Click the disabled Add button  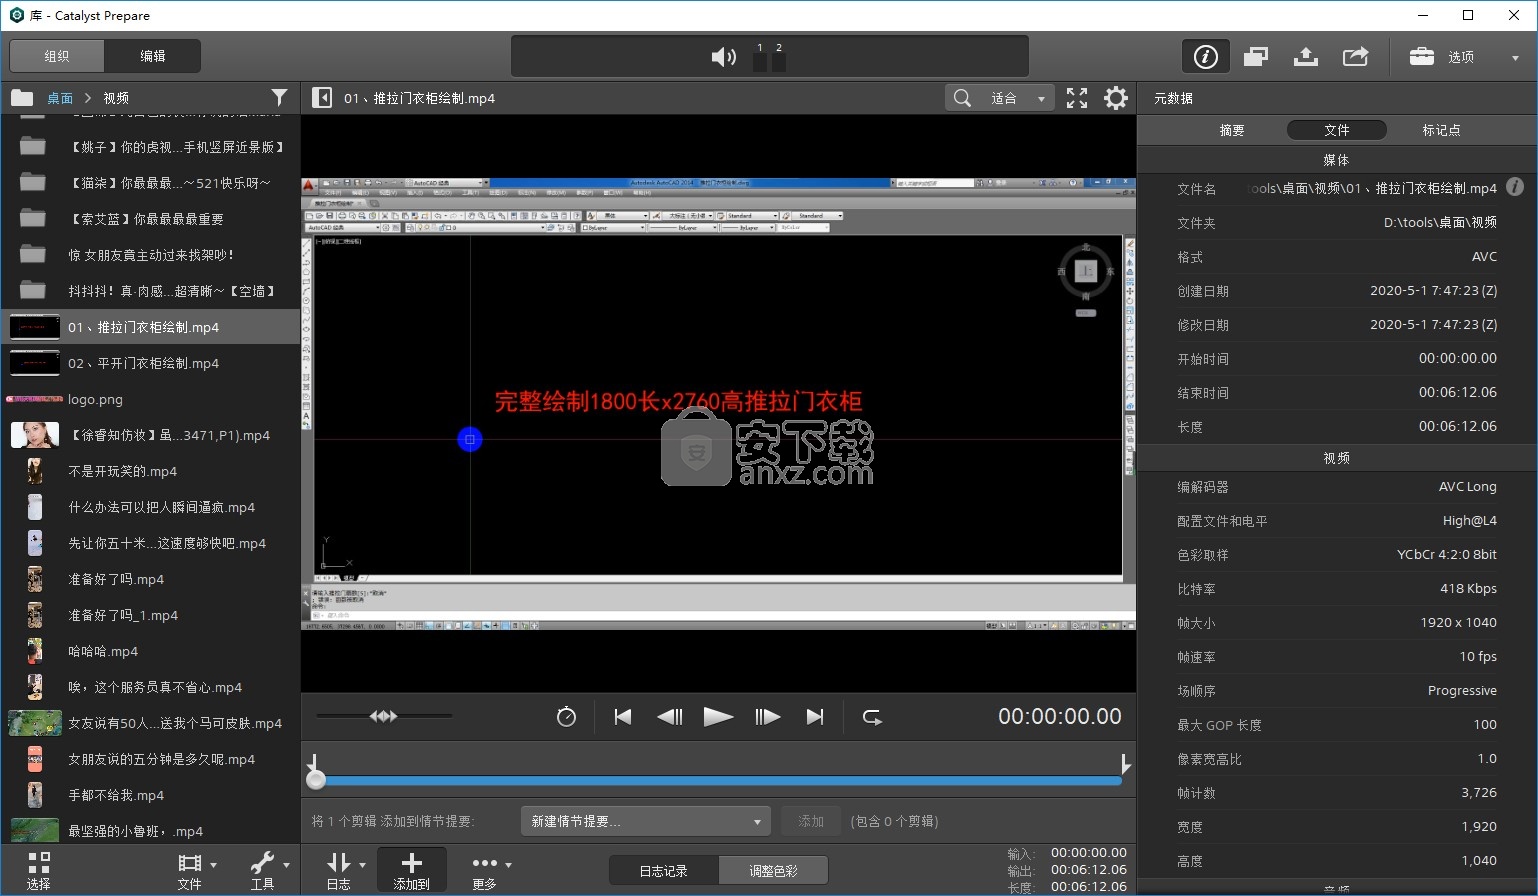coord(811,821)
